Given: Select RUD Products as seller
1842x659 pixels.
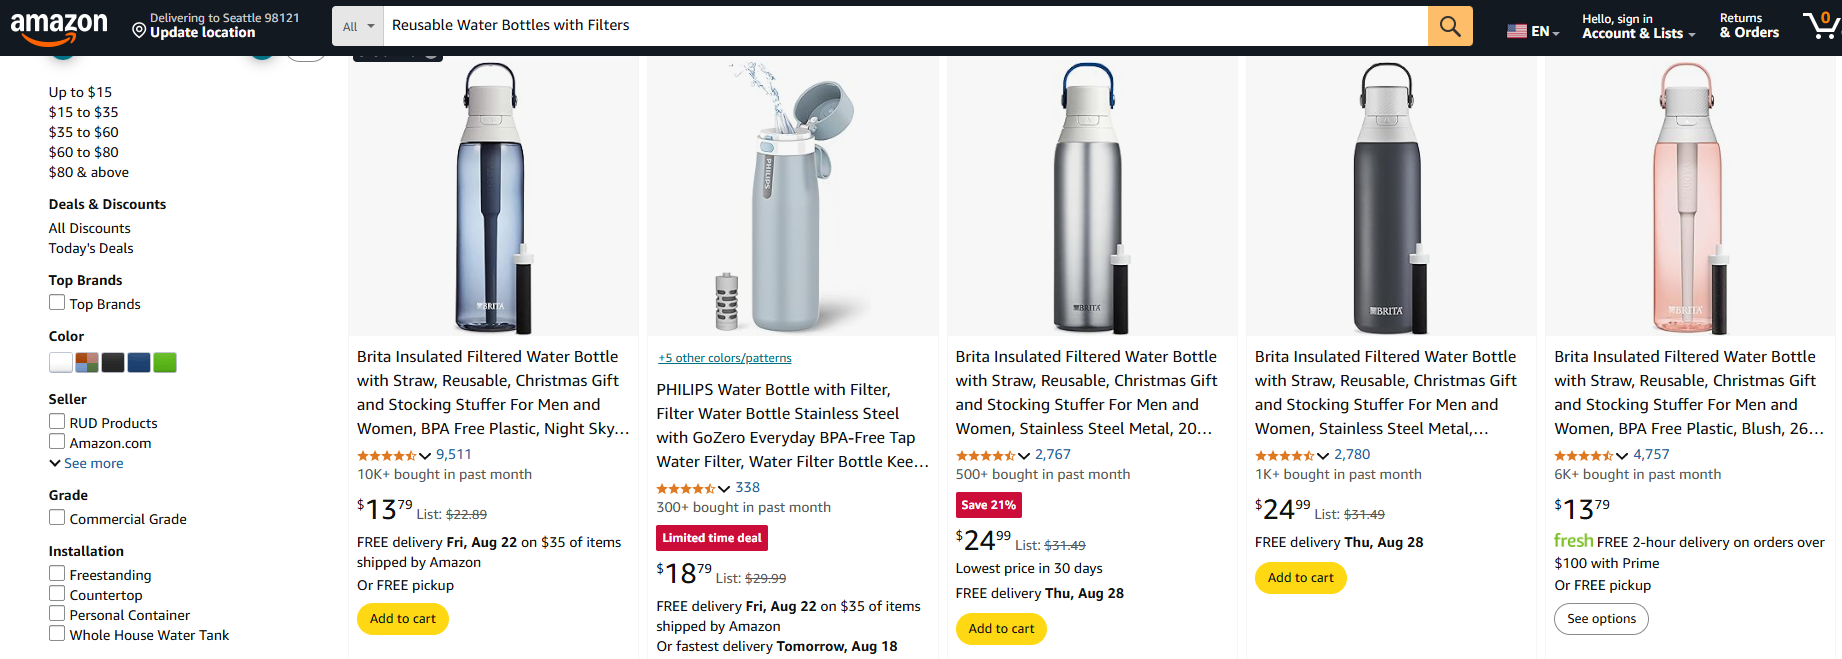Looking at the screenshot, I should tap(57, 422).
